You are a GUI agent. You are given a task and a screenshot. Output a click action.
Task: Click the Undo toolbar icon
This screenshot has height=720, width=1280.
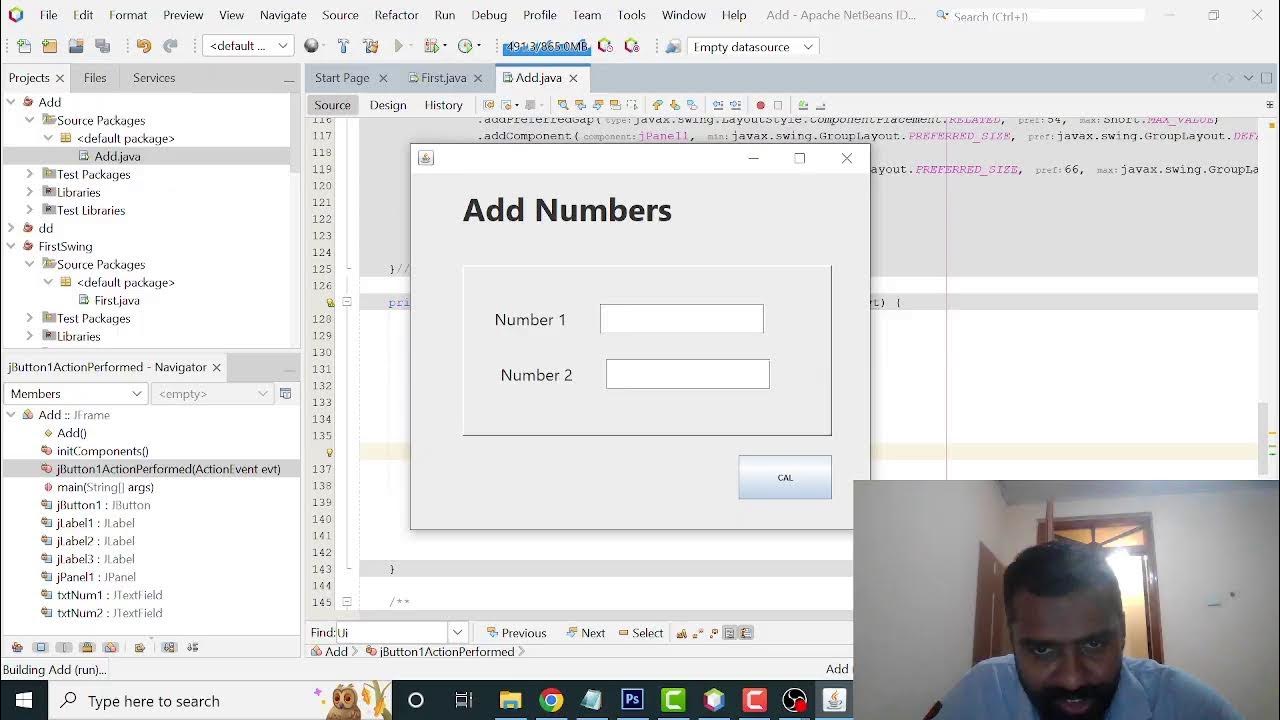coord(143,46)
